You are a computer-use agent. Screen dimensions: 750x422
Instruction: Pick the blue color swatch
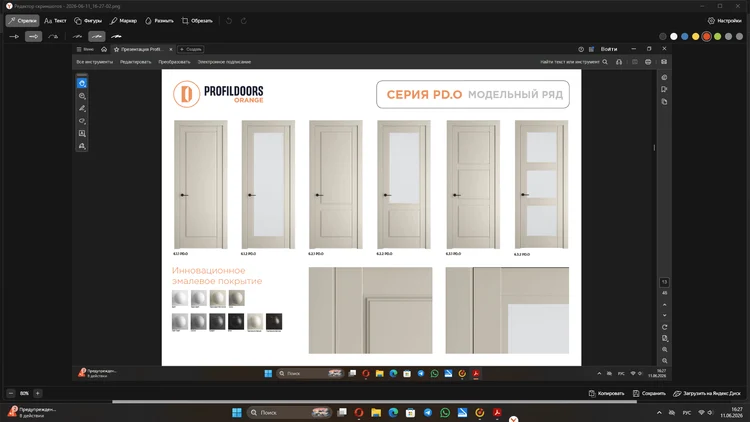(684, 36)
